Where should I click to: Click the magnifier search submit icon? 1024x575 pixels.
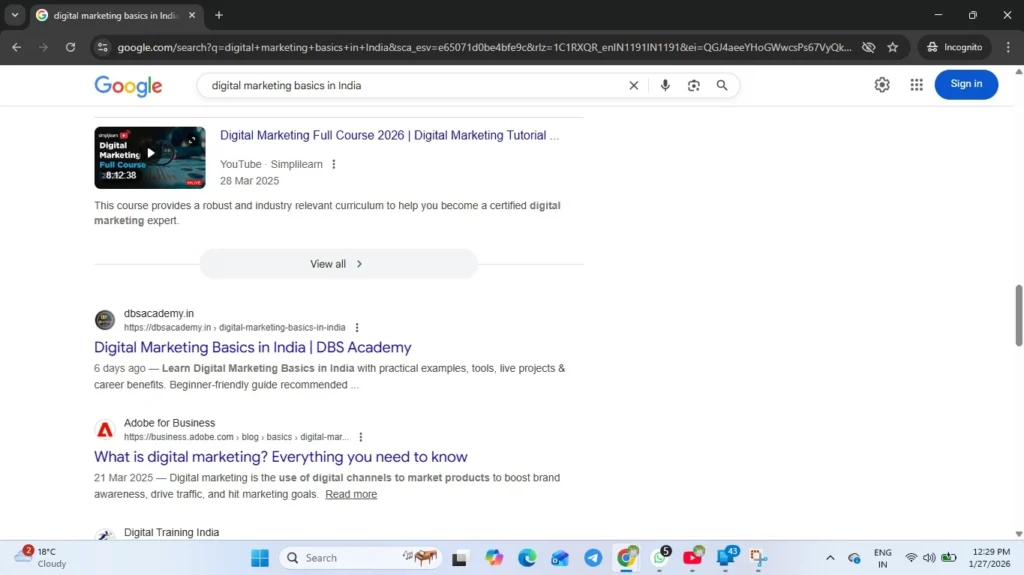tap(722, 86)
